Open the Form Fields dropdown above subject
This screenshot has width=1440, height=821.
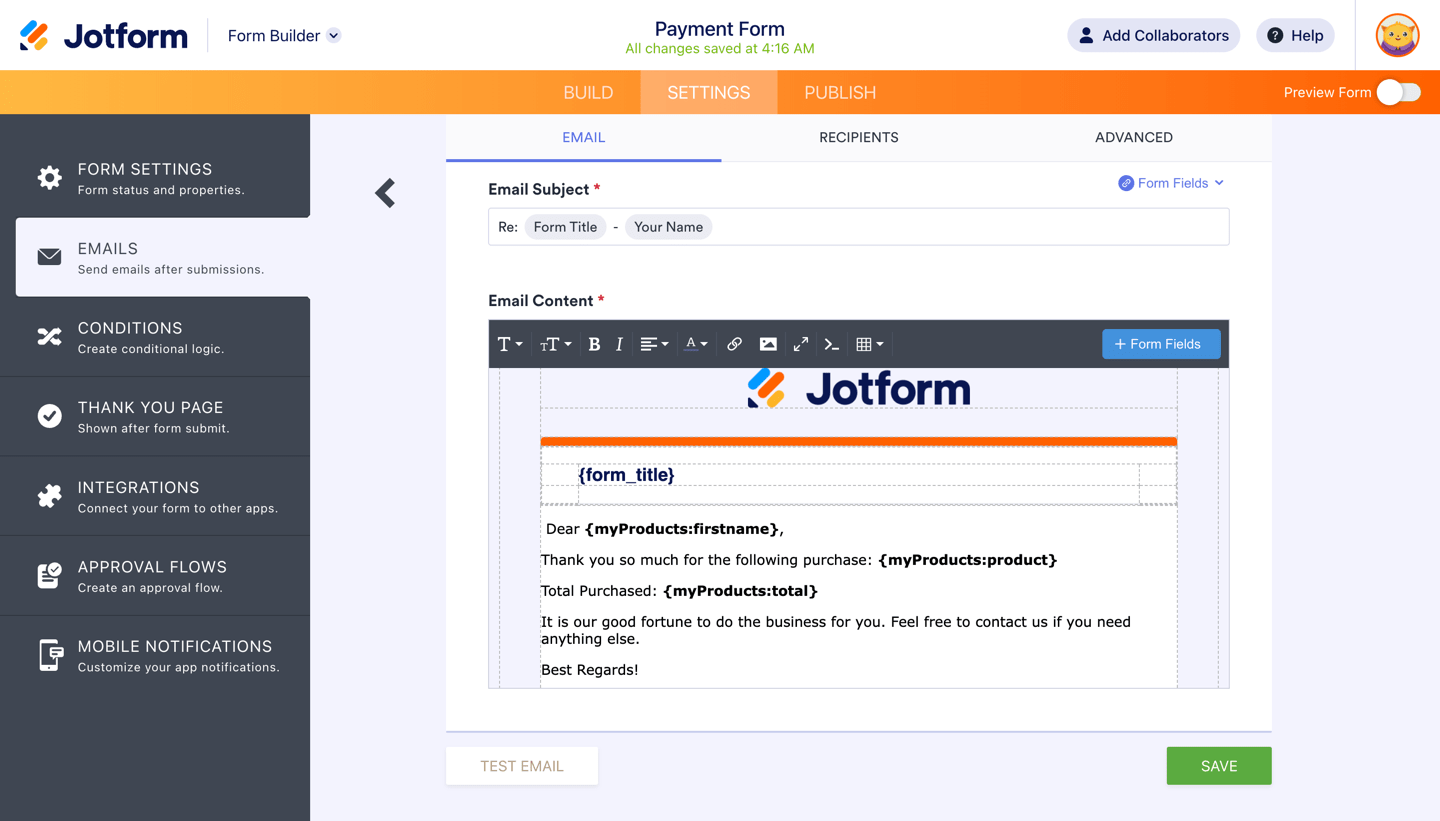pos(1171,183)
